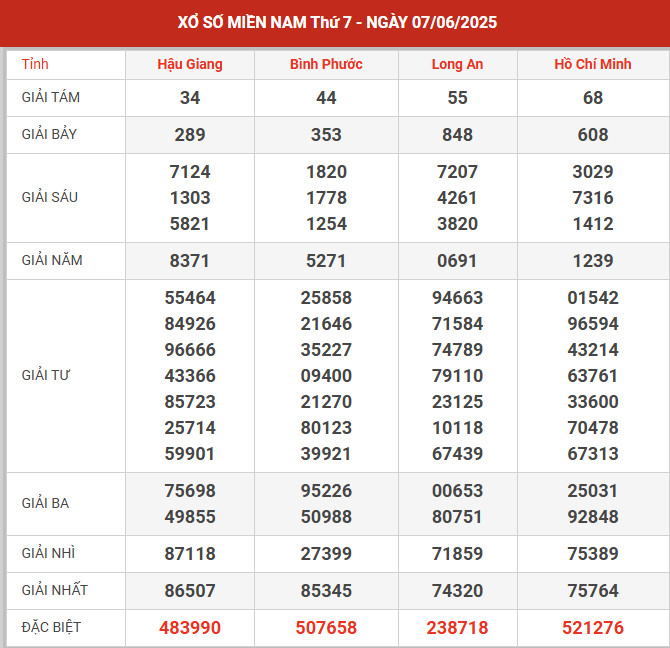
Task: Click the GIẢI NĂM row label
Action: click(52, 260)
